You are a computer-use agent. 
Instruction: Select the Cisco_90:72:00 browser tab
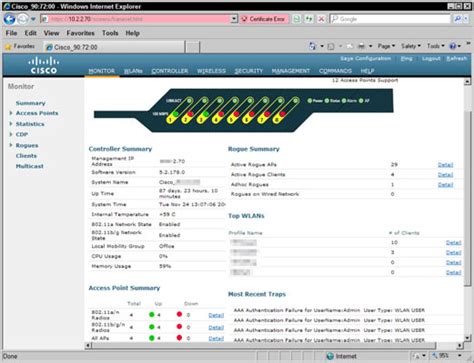pos(113,47)
